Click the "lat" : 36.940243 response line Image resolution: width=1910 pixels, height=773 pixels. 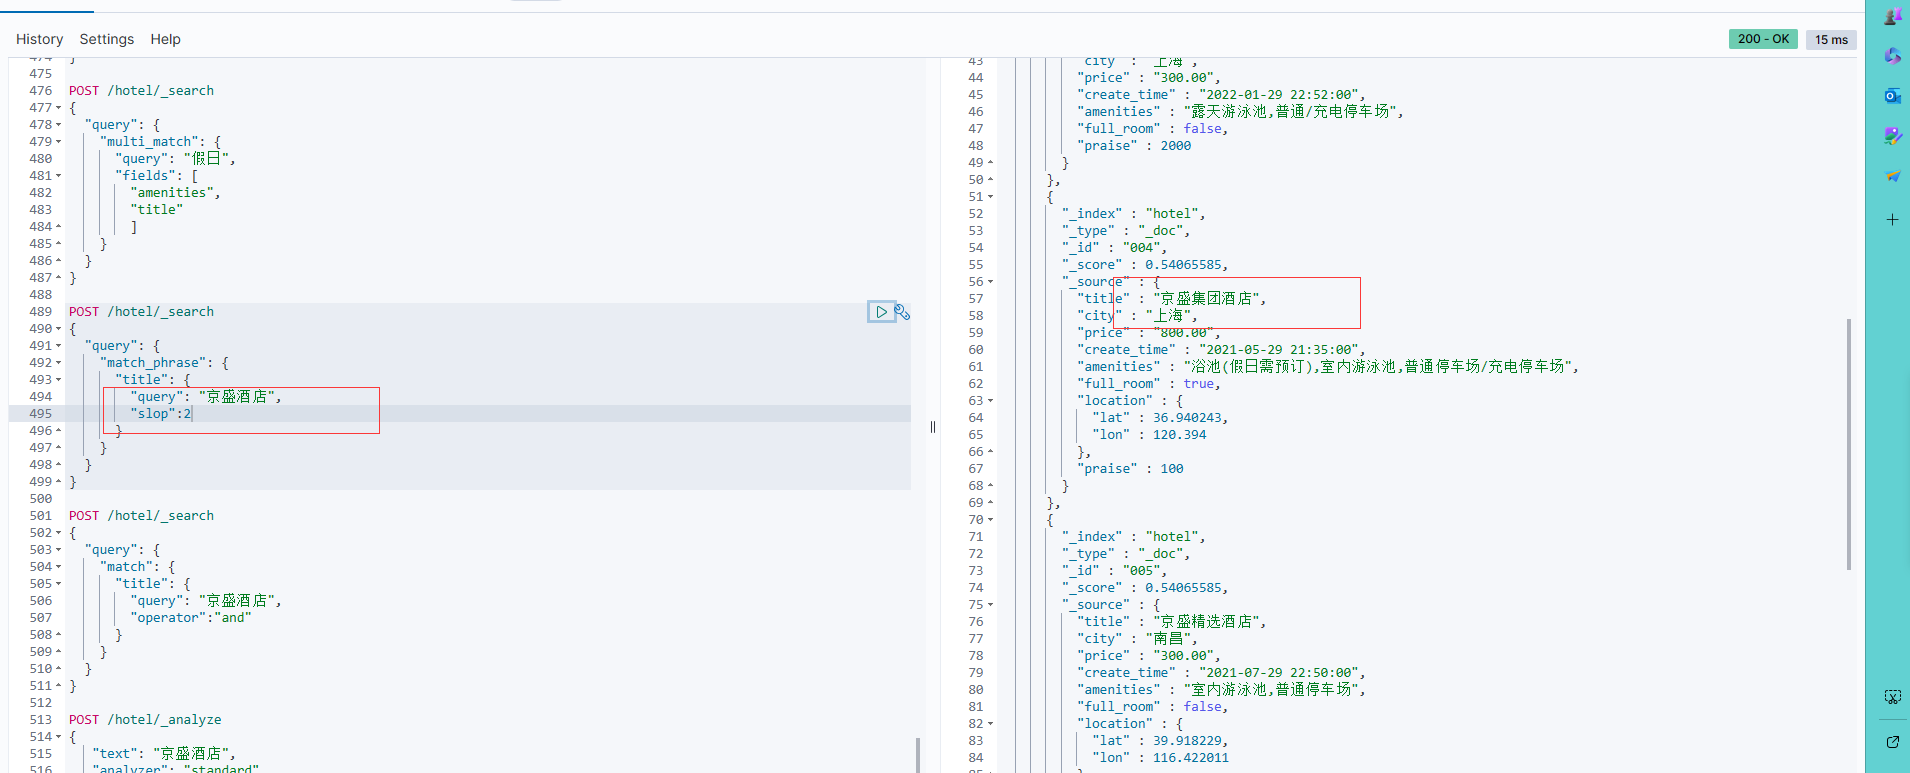(x=1160, y=418)
